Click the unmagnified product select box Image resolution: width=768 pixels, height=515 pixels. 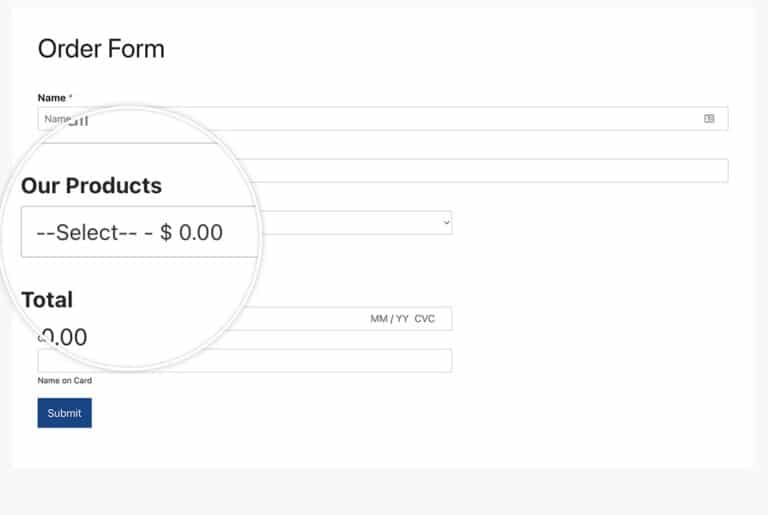click(x=356, y=222)
